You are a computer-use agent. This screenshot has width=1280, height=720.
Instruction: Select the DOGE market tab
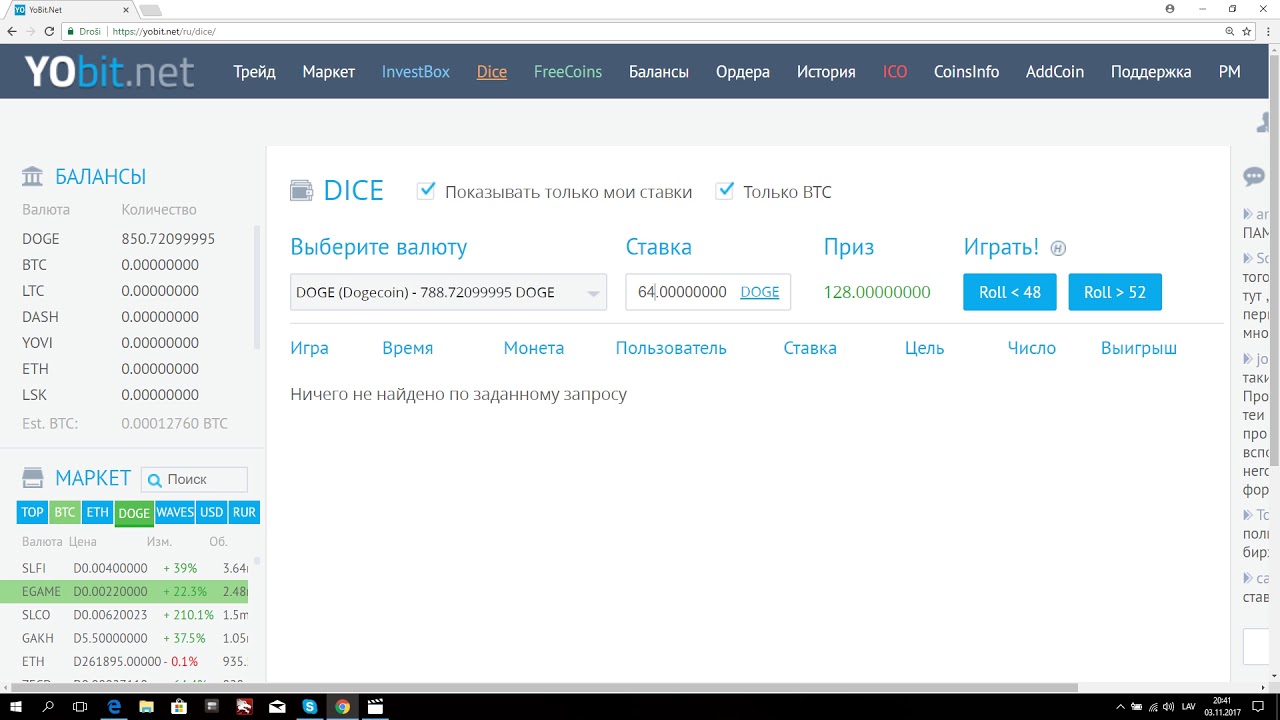tap(134, 513)
